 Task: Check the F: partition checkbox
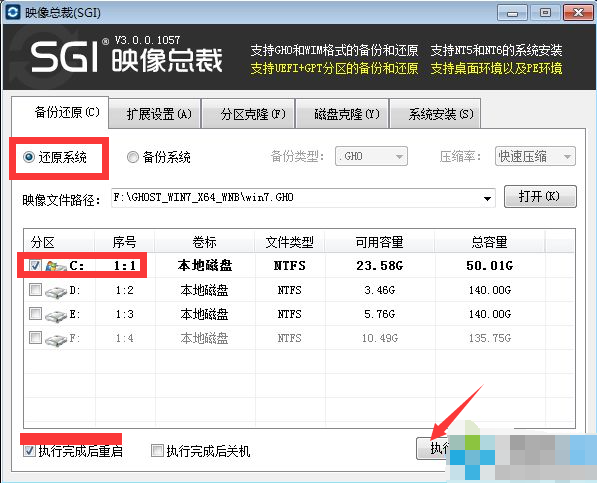tap(35, 337)
